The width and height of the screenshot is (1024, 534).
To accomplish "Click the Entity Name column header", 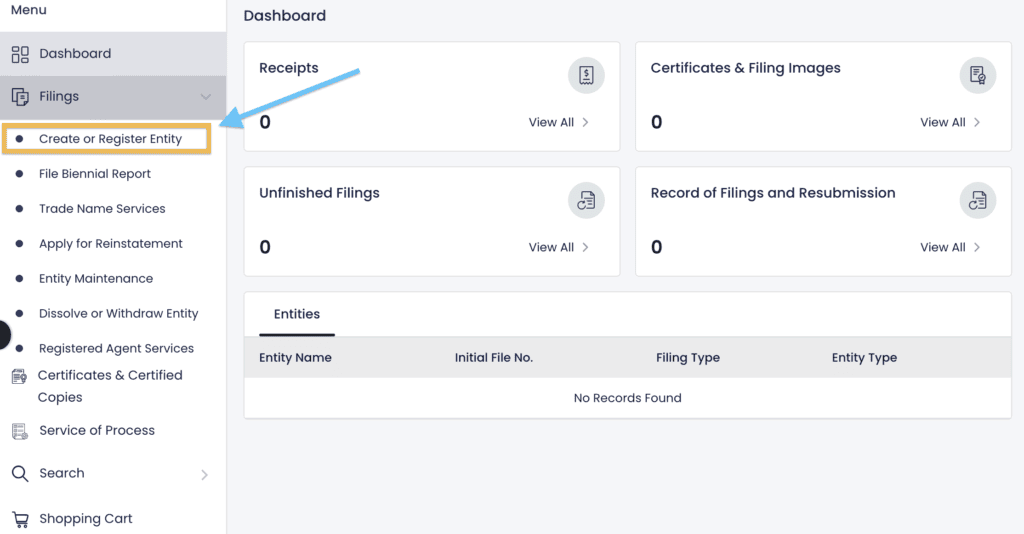I will 295,357.
